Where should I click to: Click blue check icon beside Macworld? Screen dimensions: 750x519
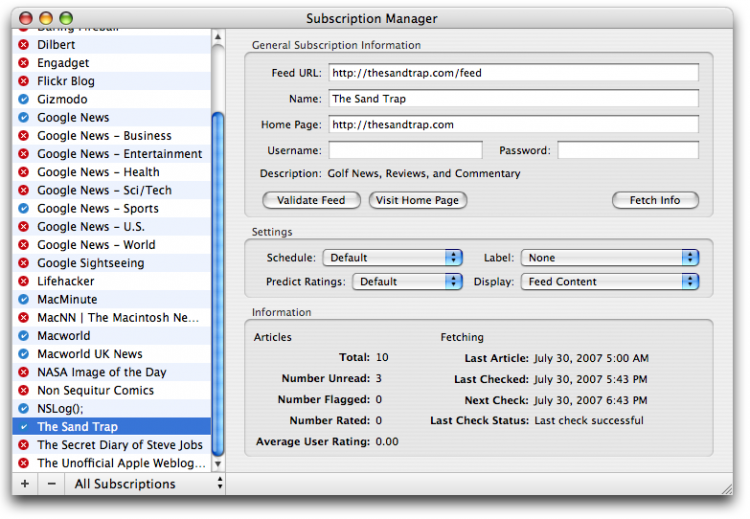tap(23, 335)
